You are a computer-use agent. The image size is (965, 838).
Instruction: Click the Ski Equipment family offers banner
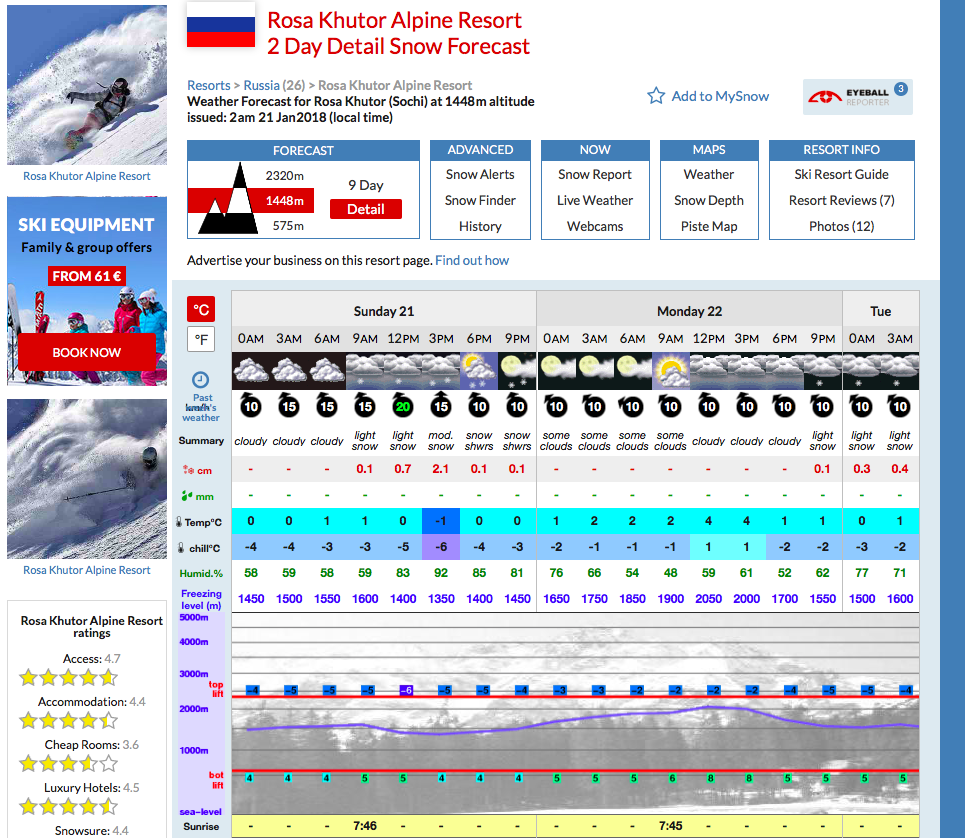87,291
